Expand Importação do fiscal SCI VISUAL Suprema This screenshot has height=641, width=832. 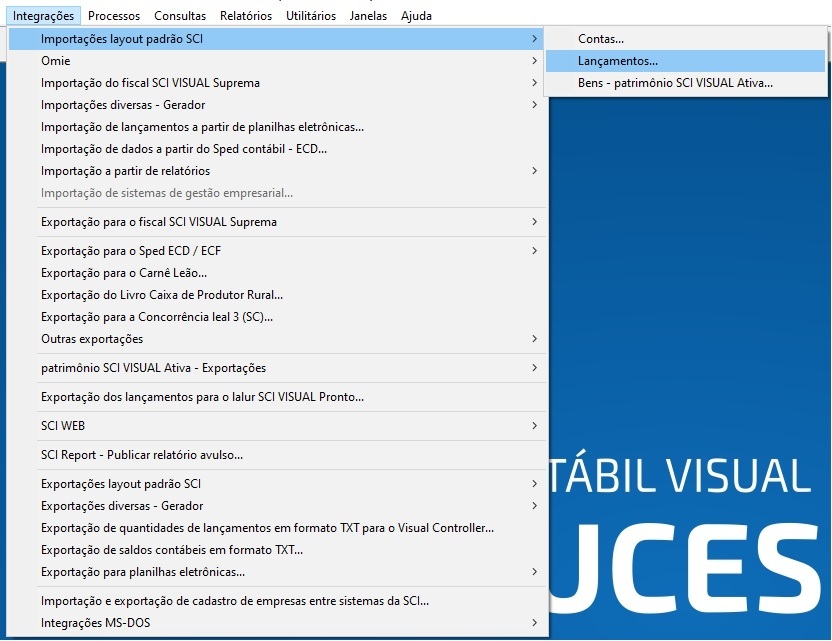coord(150,83)
